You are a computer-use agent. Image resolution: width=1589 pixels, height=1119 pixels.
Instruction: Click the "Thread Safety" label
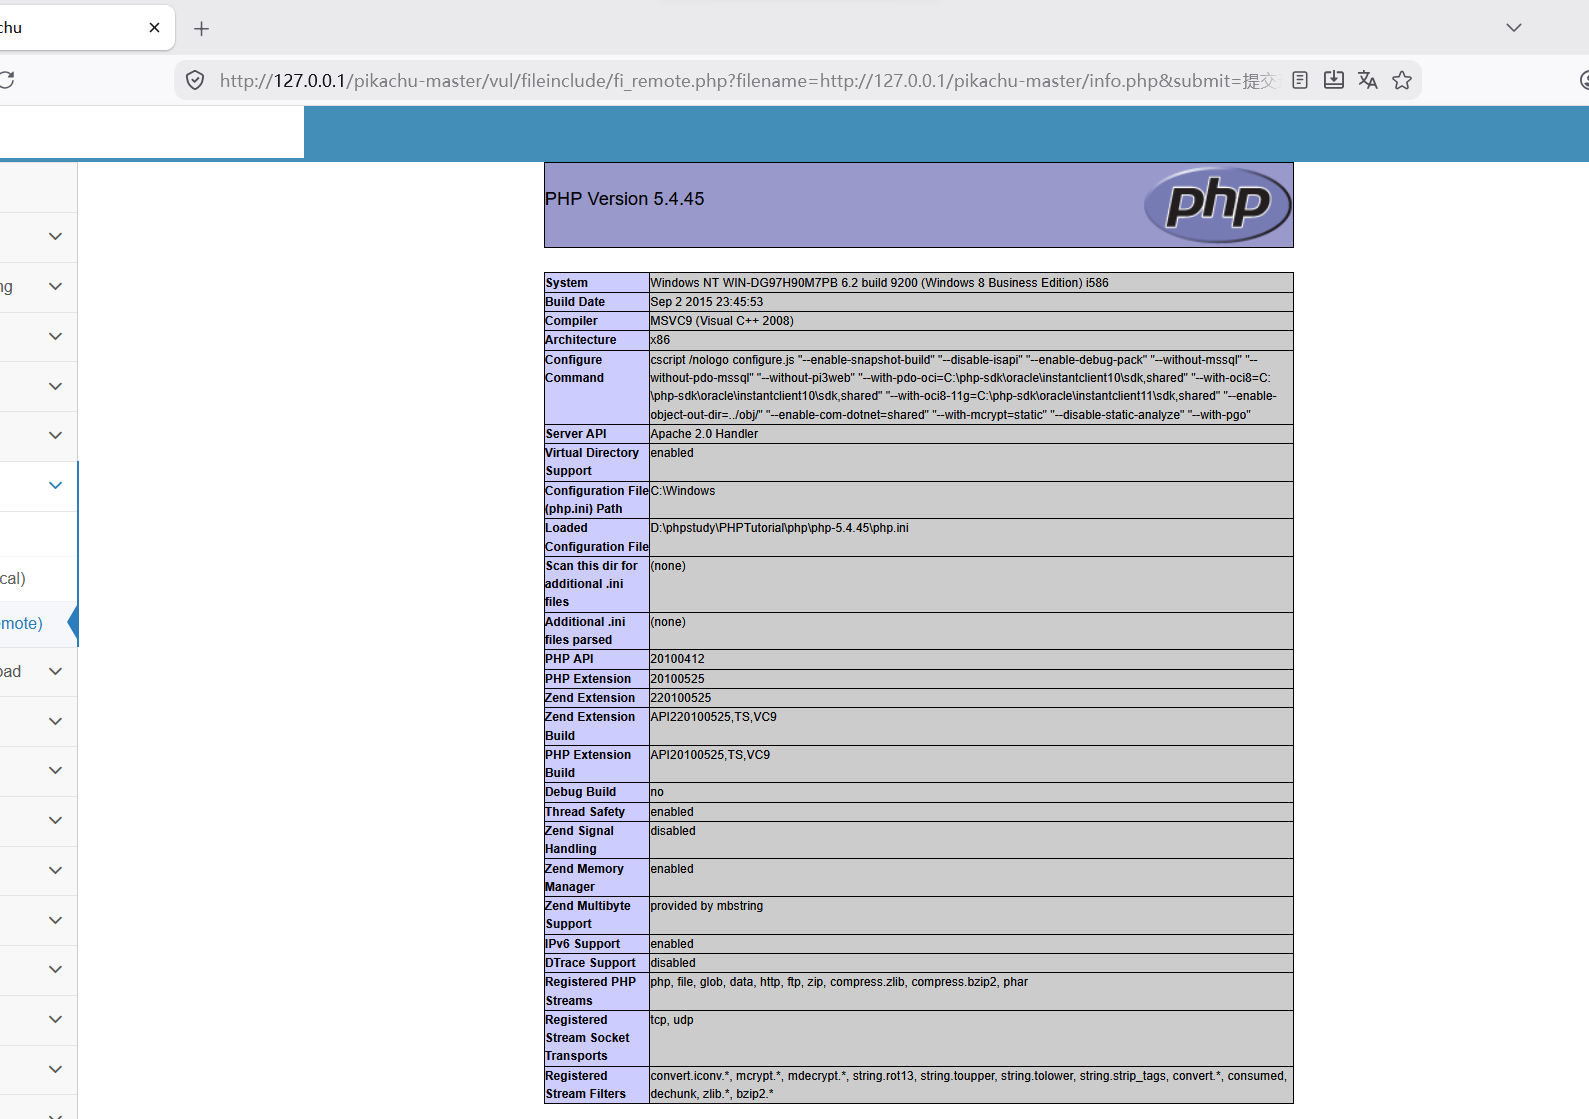(585, 812)
